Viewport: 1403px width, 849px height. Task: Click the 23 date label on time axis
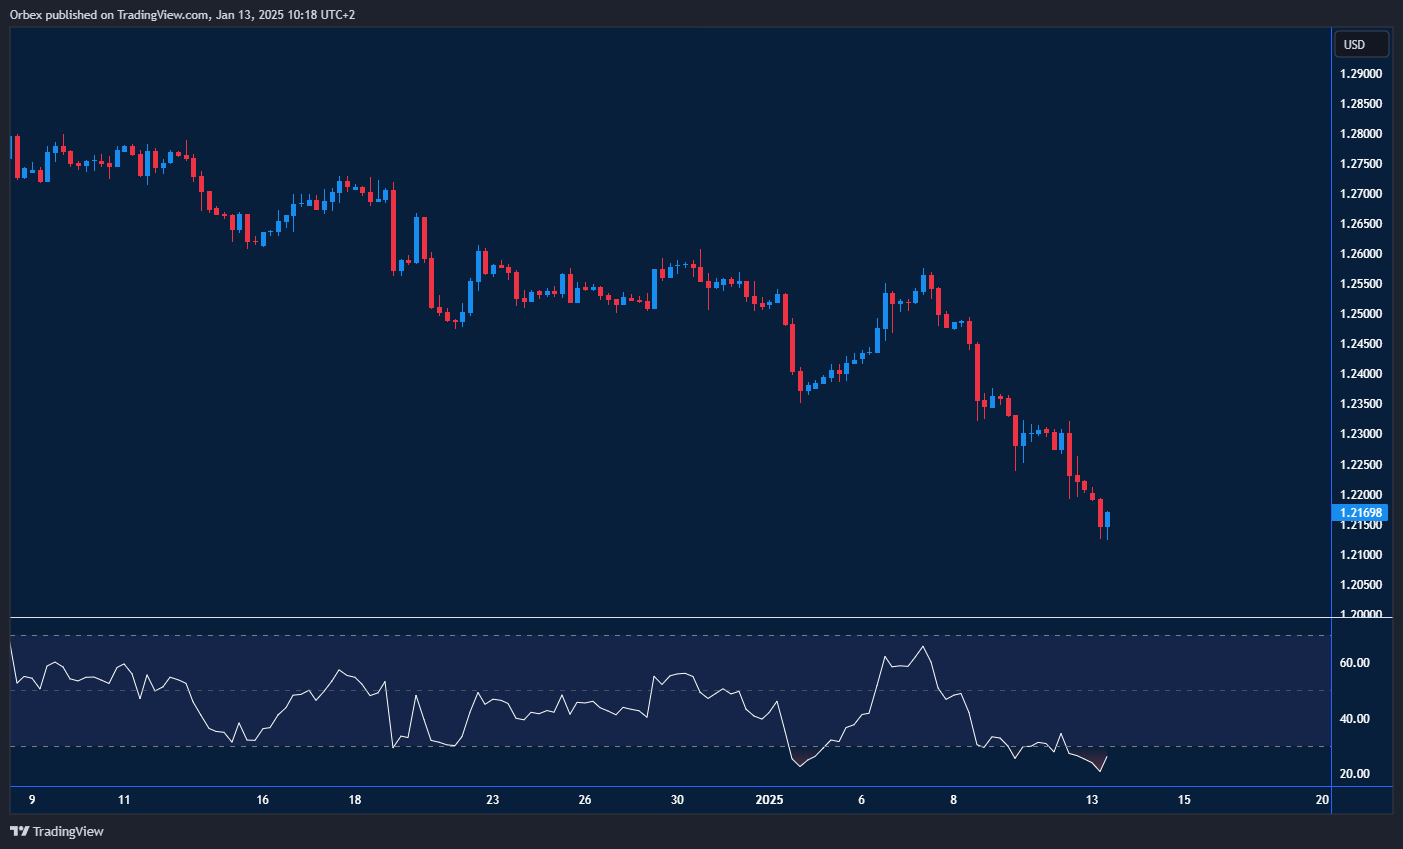click(492, 800)
